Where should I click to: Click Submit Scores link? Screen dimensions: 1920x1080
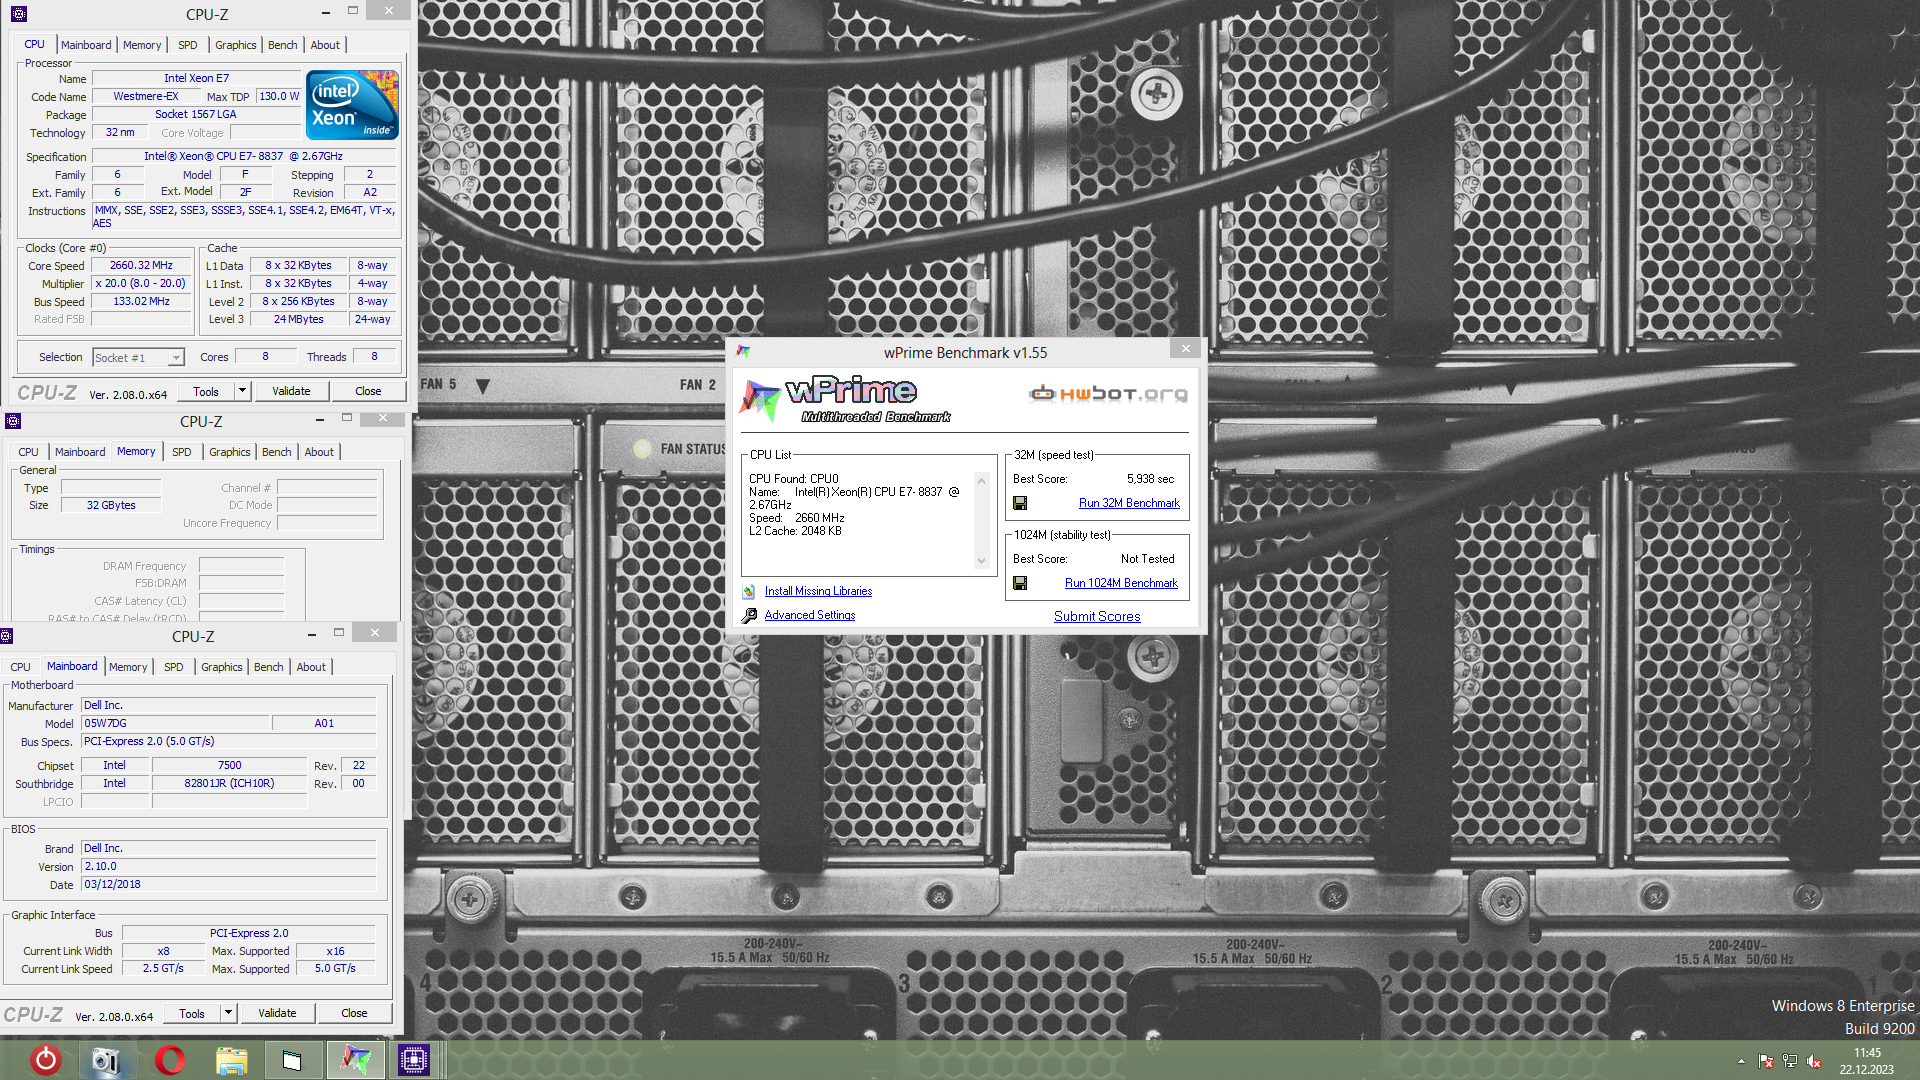point(1097,616)
